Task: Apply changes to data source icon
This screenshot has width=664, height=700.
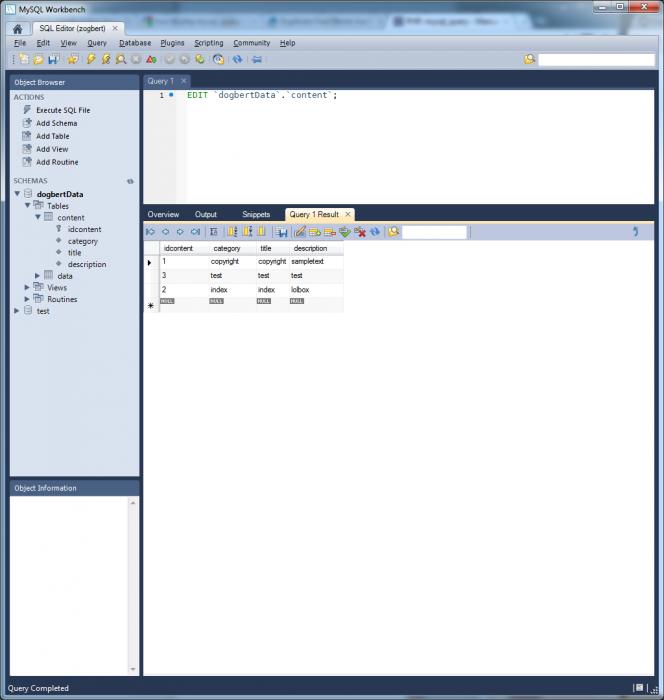Action: click(345, 232)
